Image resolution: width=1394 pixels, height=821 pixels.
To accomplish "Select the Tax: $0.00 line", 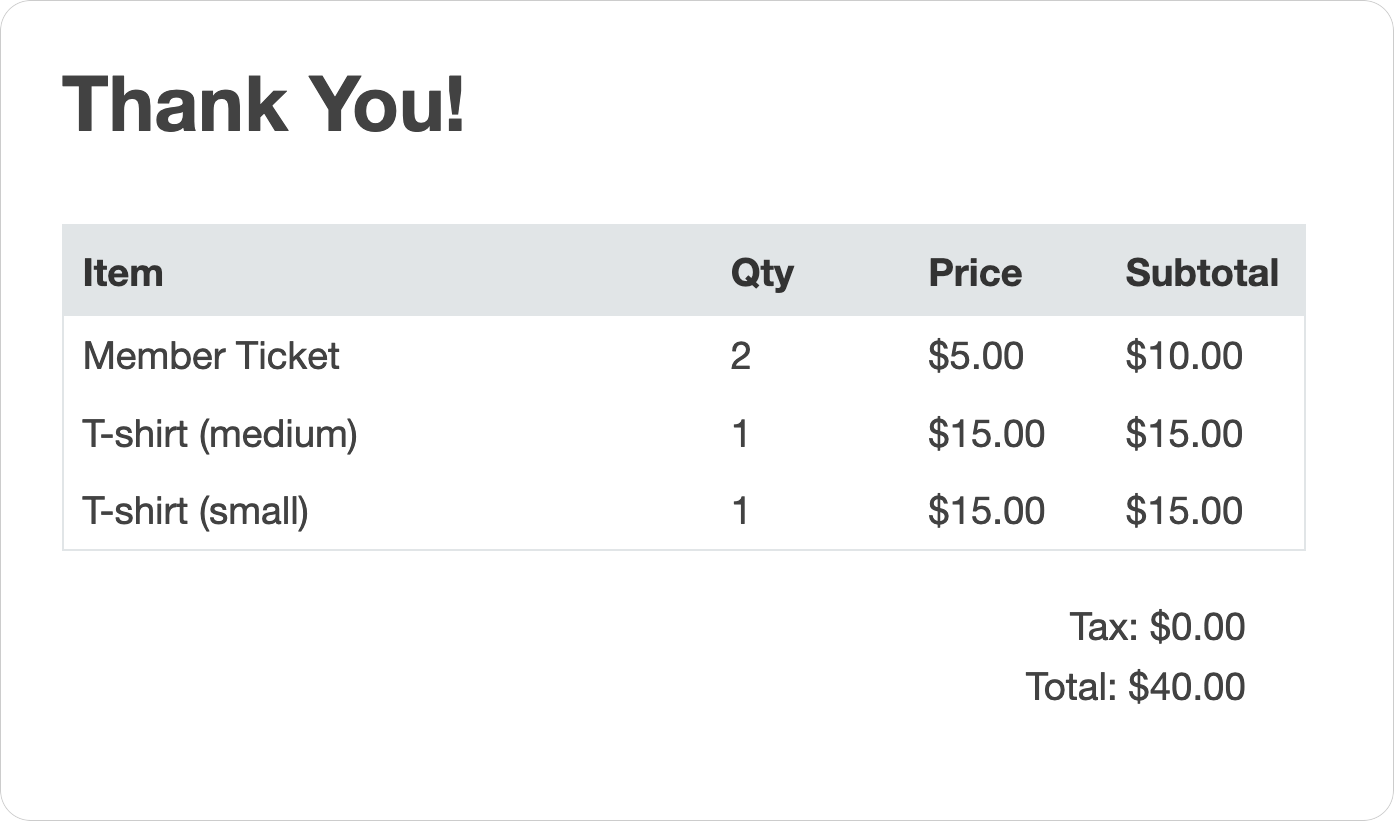I will 1157,627.
